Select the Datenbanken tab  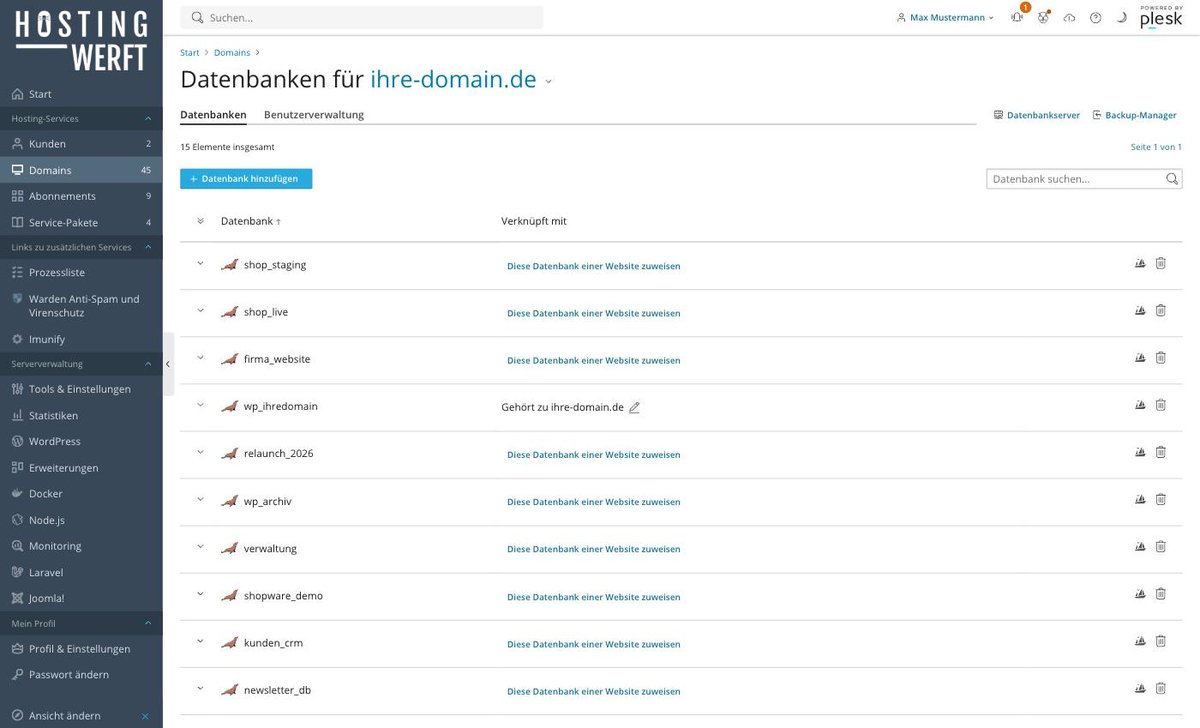pos(213,114)
